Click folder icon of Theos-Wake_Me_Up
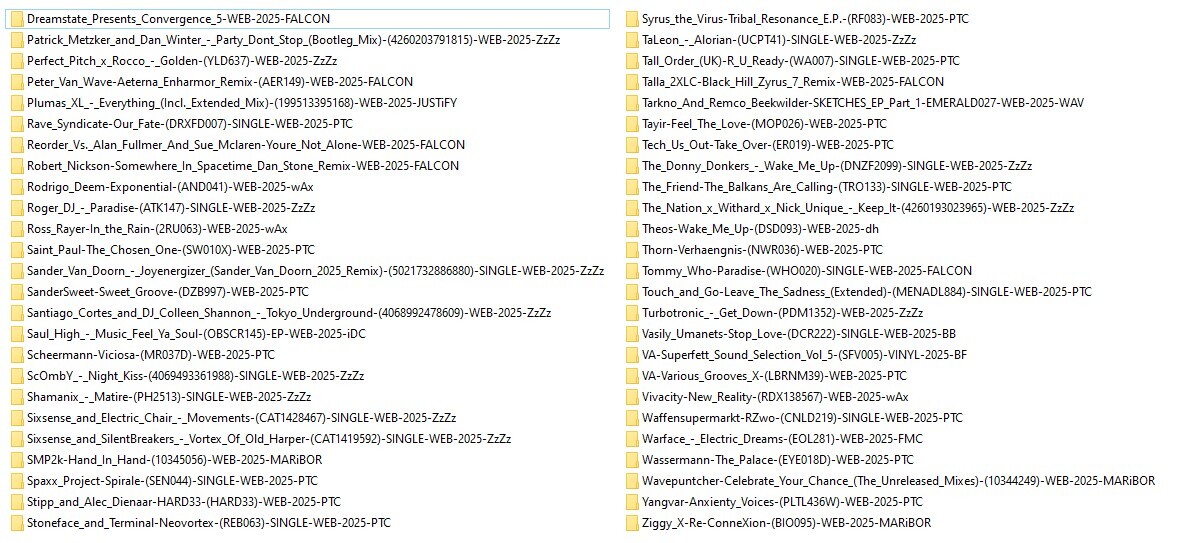 [632, 228]
